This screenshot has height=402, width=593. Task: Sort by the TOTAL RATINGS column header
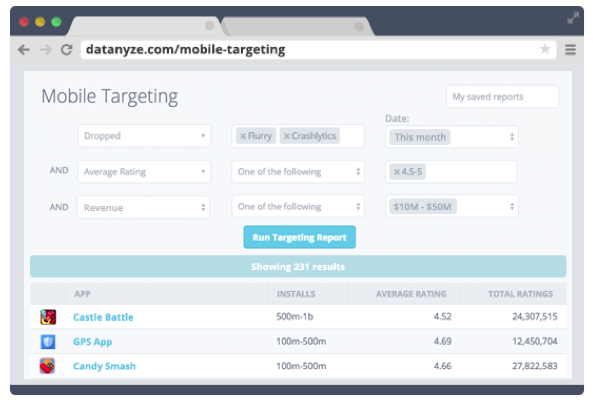(520, 294)
